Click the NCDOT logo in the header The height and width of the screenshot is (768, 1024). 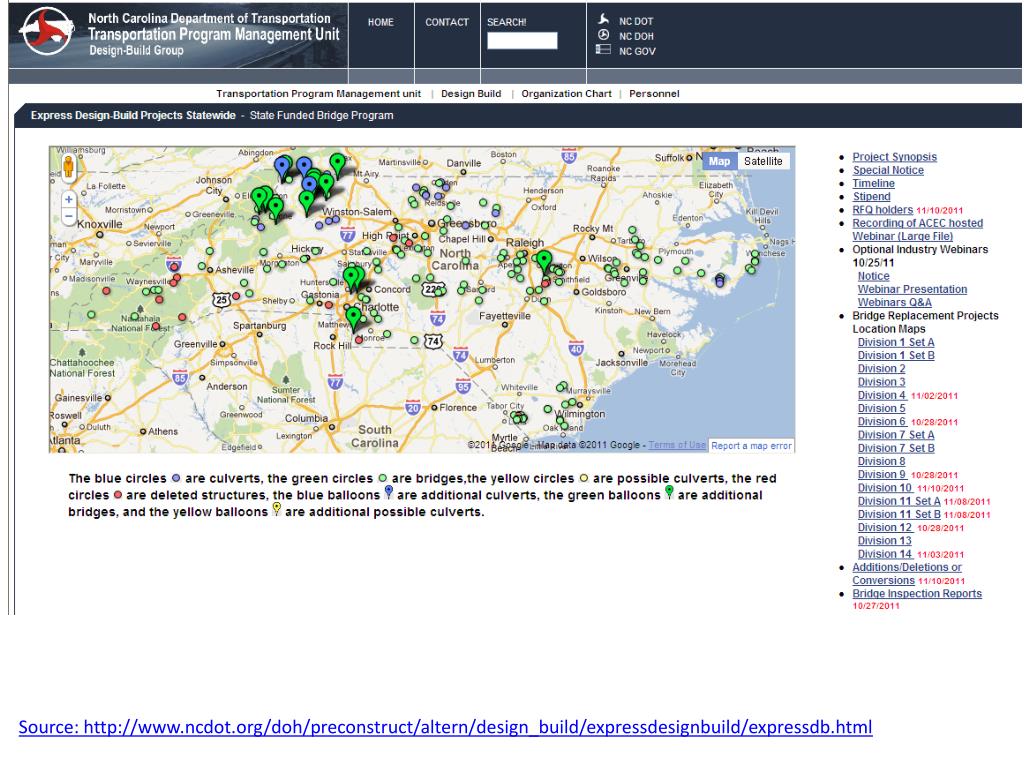point(46,33)
